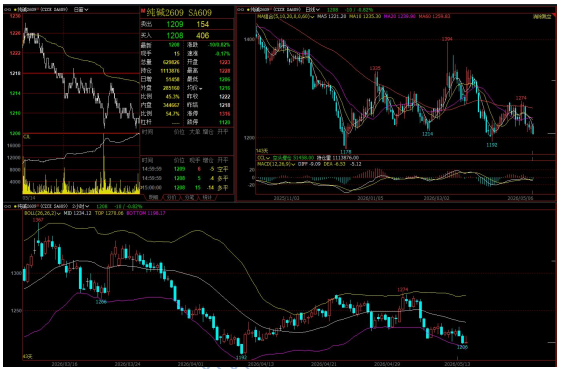Image resolution: width=564 pixels, height=369 pixels.
Task: Click the BOLL TOP 1278.06 readout
Action: [x=109, y=213]
